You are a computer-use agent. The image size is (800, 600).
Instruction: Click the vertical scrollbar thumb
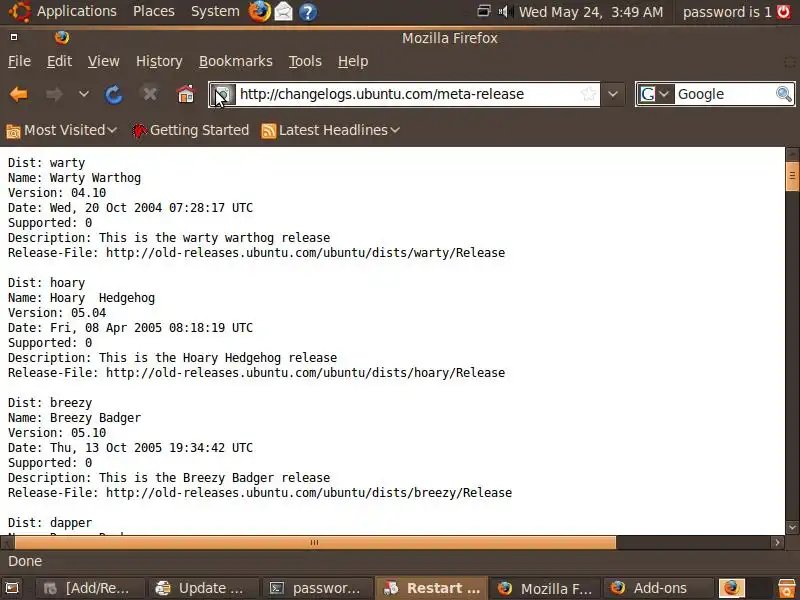point(792,176)
